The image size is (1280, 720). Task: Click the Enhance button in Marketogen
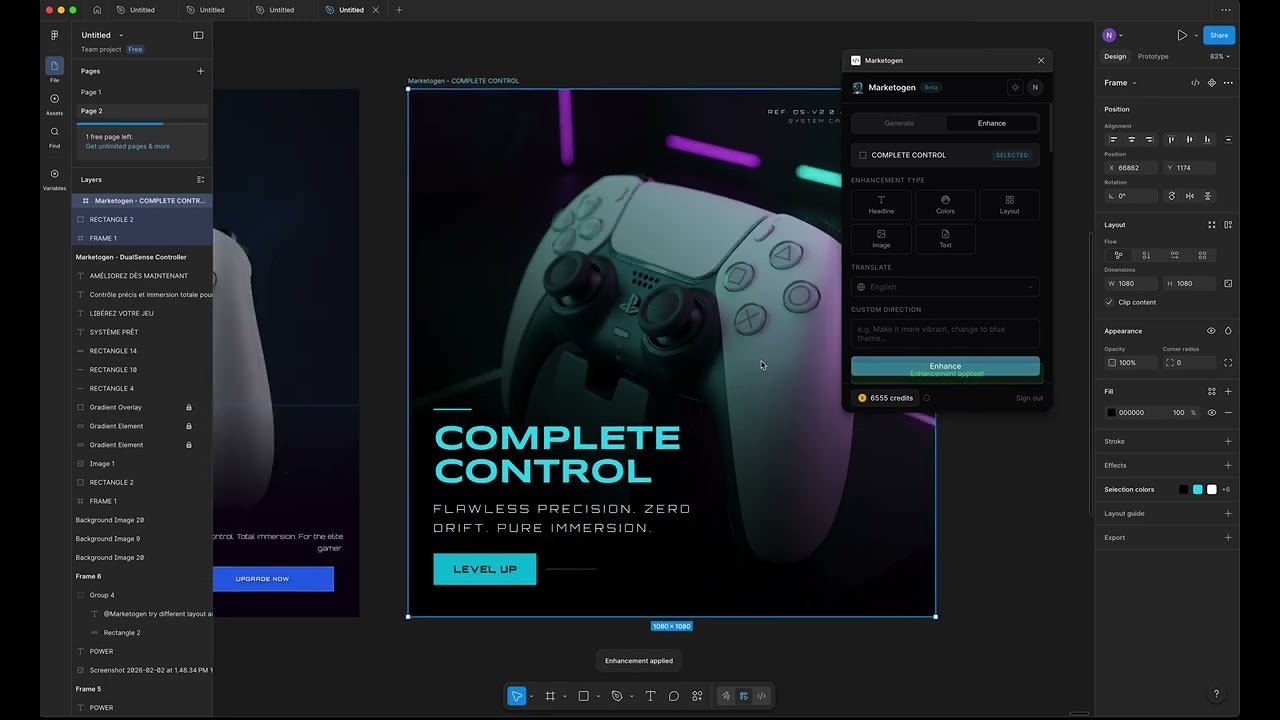point(945,366)
